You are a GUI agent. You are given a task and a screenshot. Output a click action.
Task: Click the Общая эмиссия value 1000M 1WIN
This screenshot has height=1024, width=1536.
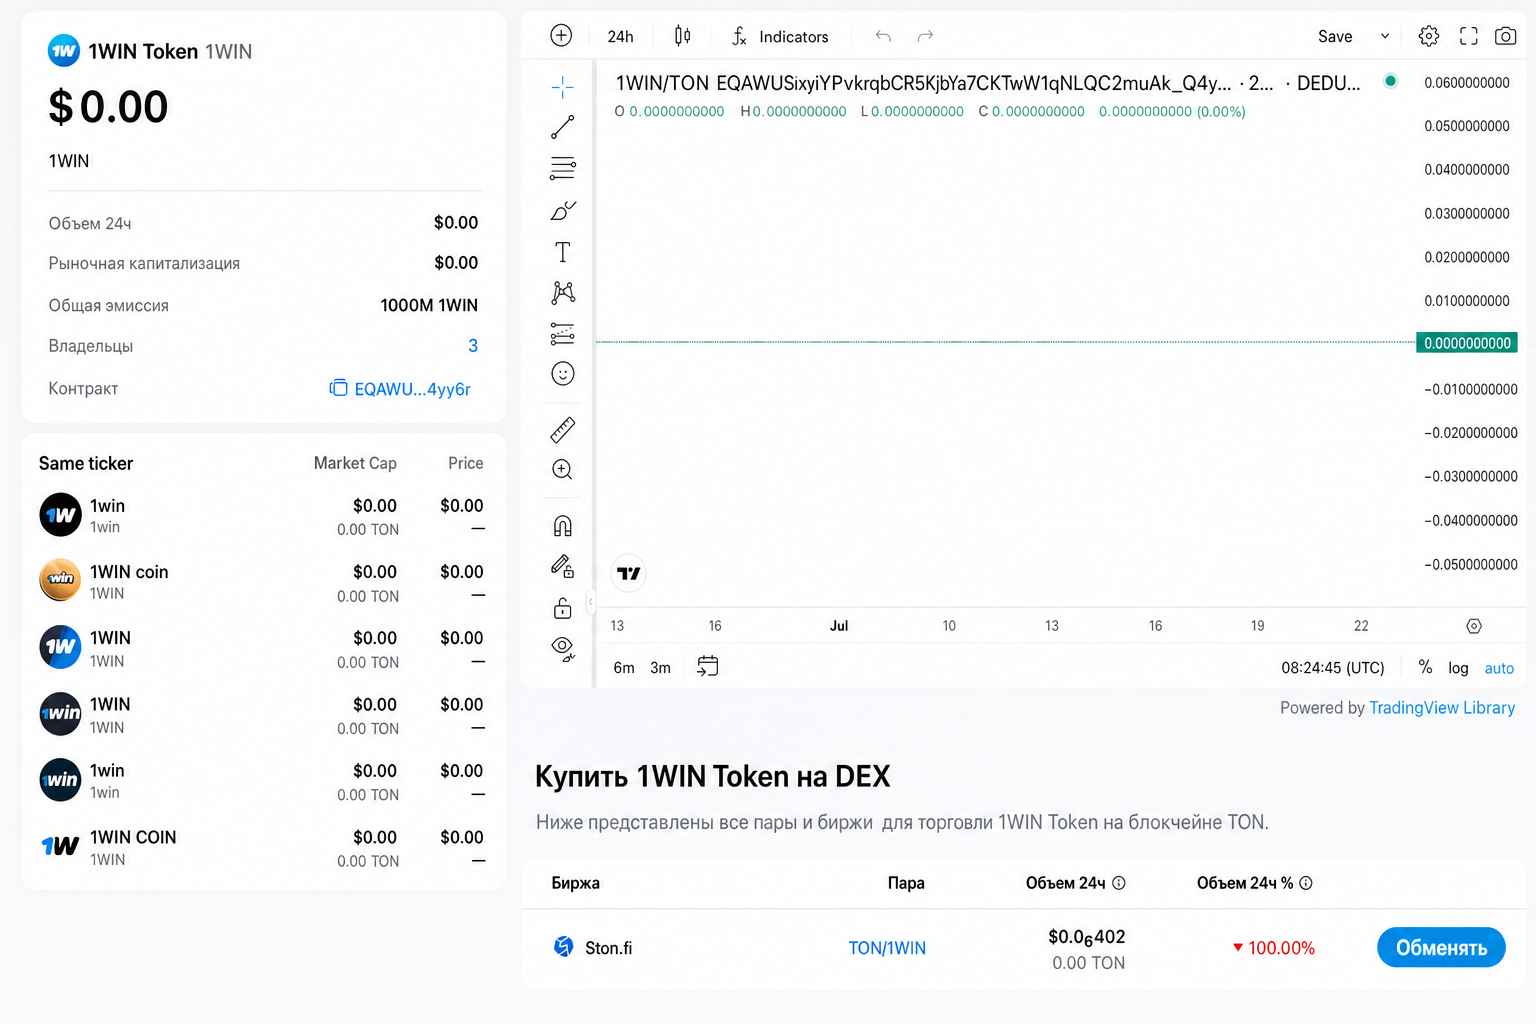pos(429,306)
